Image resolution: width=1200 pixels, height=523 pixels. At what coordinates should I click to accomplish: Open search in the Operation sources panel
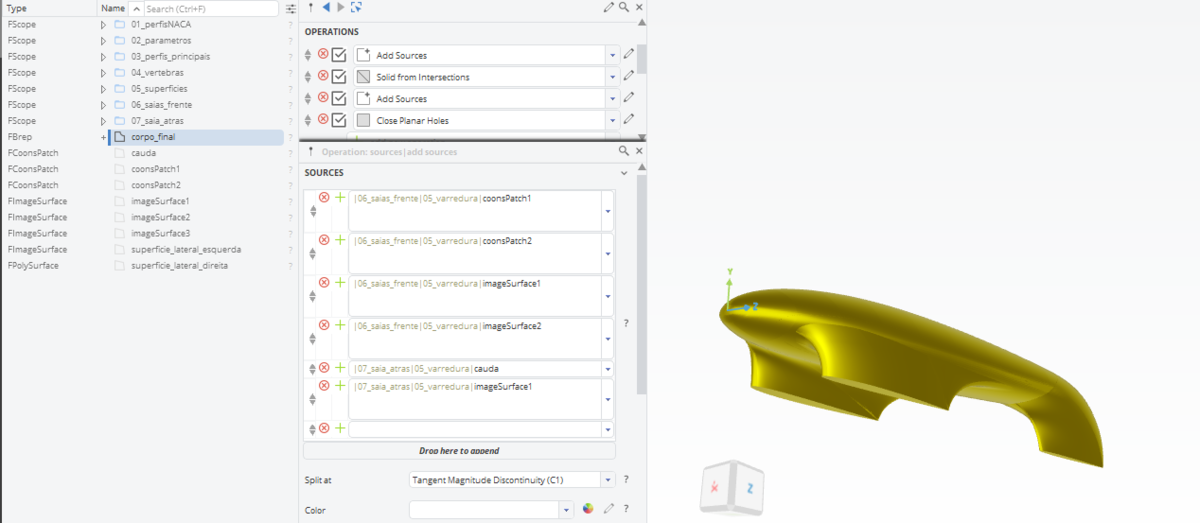coord(624,151)
